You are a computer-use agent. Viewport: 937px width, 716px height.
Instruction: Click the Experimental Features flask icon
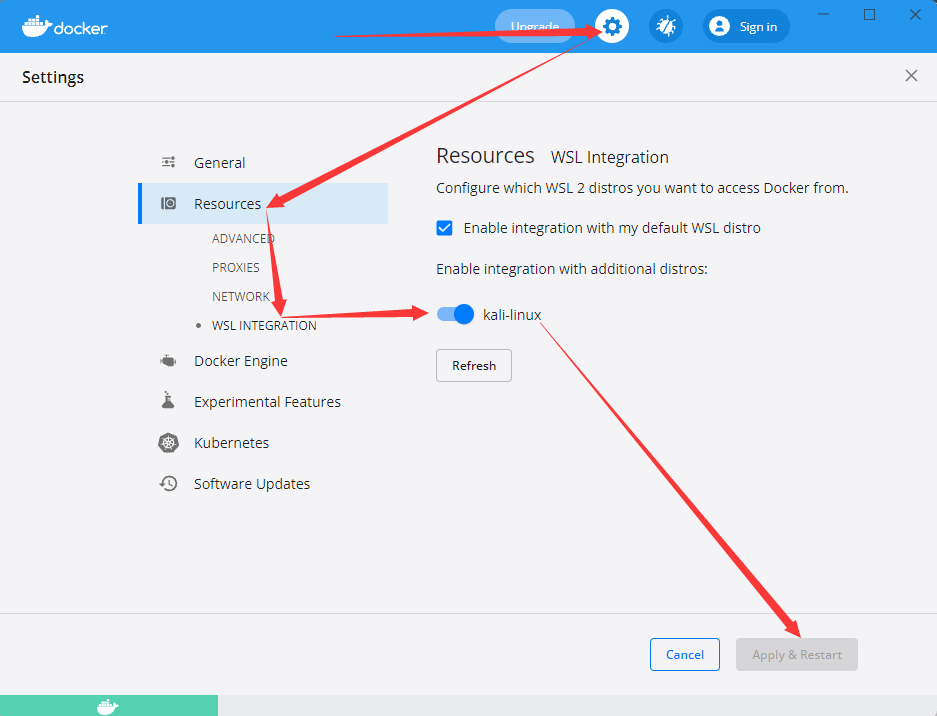coord(168,401)
